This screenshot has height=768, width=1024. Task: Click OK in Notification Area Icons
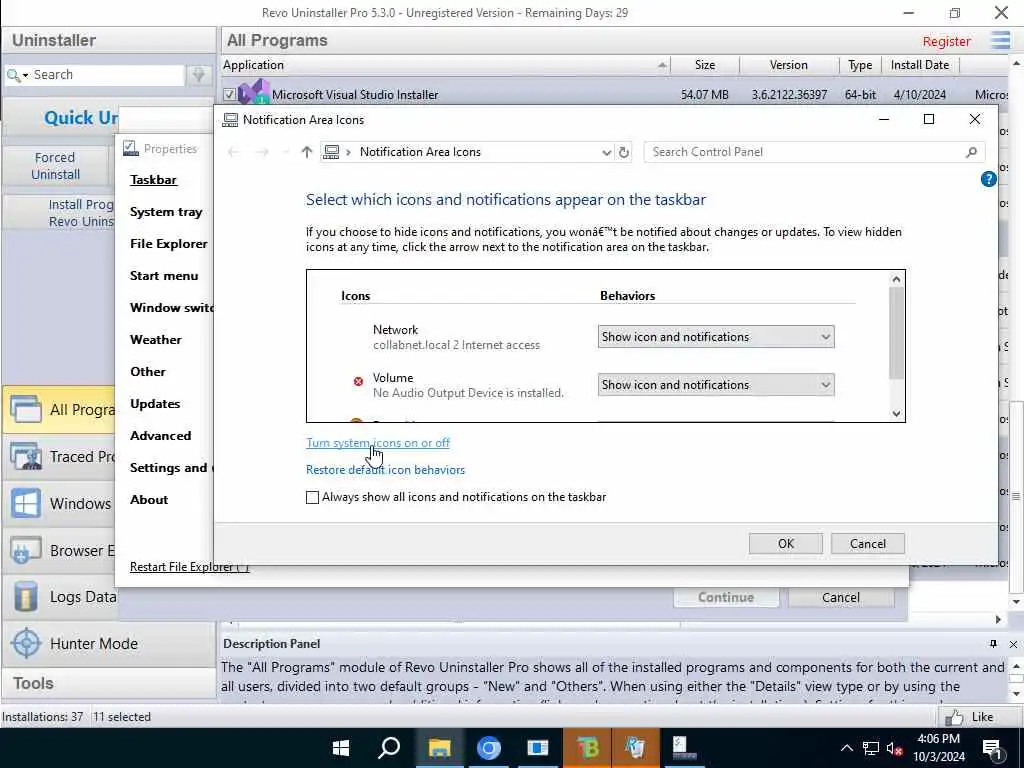(x=786, y=544)
